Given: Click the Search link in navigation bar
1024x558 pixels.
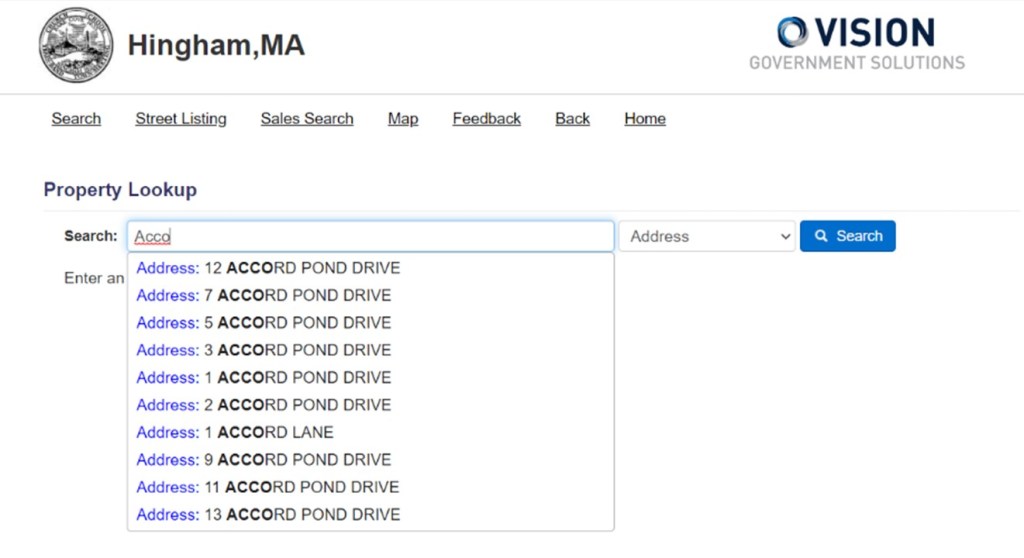Looking at the screenshot, I should pos(76,118).
